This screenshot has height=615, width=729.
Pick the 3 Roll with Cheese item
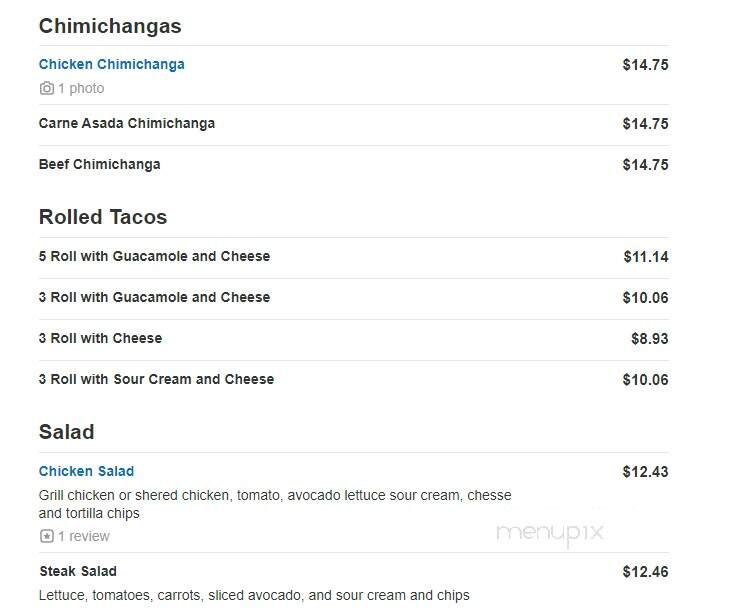tap(100, 338)
